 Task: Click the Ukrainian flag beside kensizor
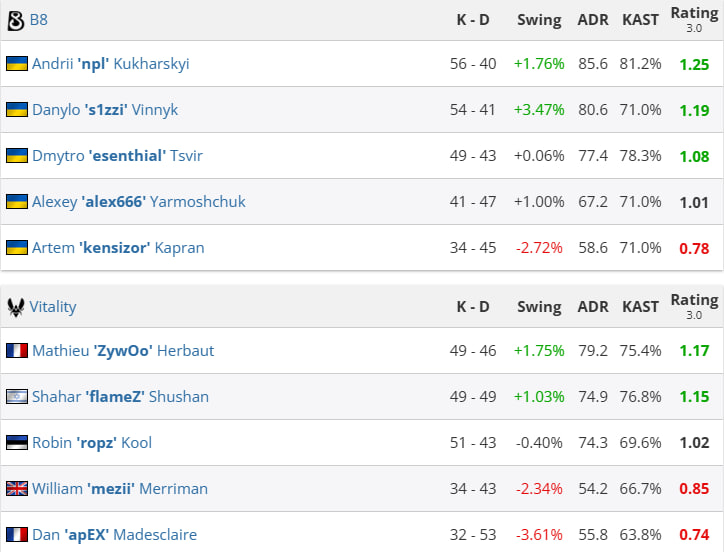click(17, 248)
